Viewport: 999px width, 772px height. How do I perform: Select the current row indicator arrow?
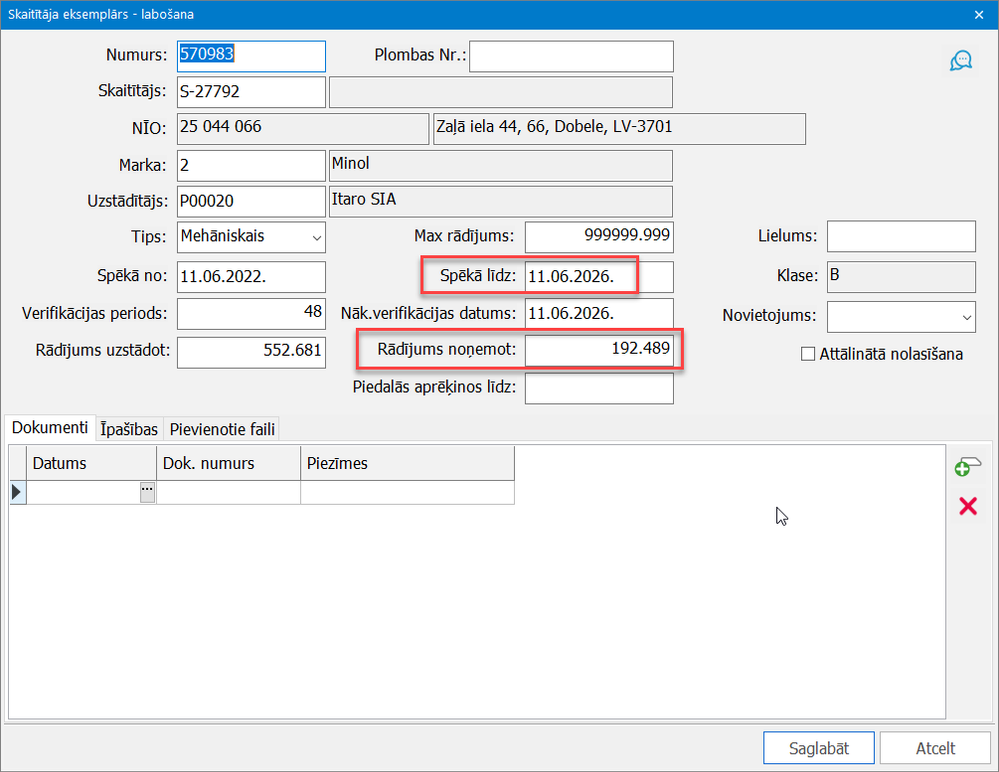17,492
